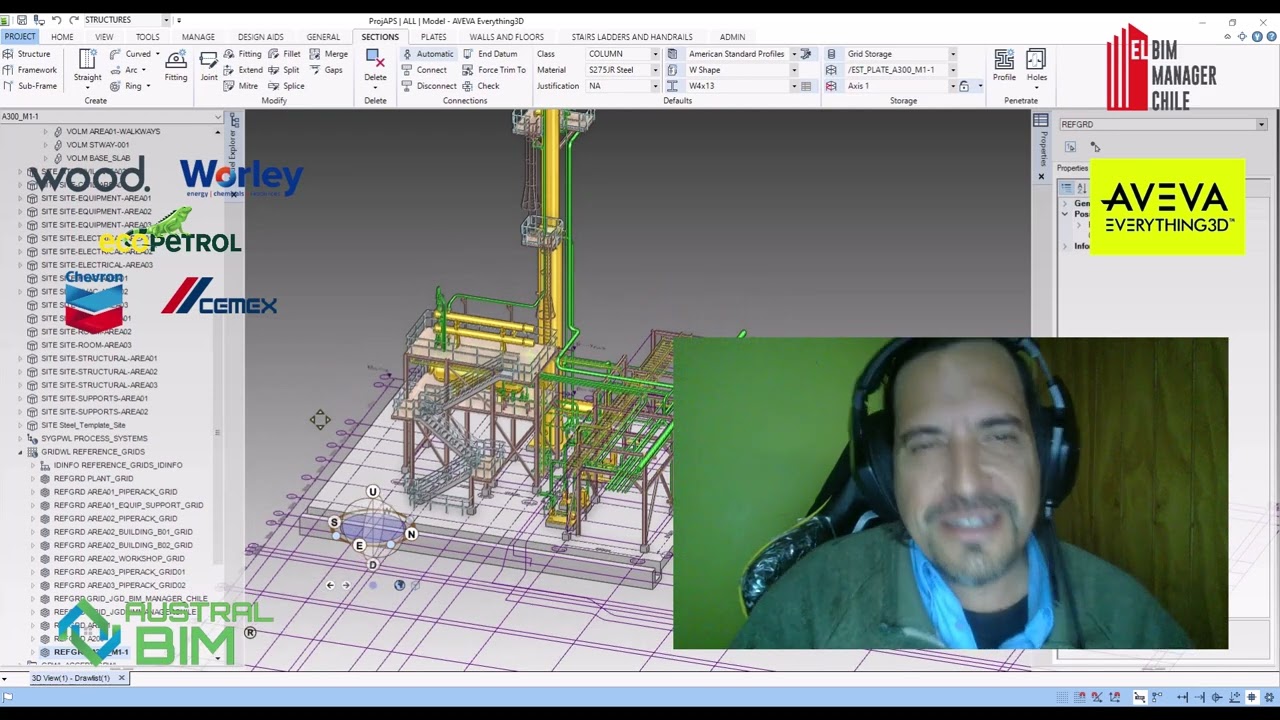Viewport: 1280px width, 720px height.
Task: Open the Curved section dropdown
Action: coord(156,54)
